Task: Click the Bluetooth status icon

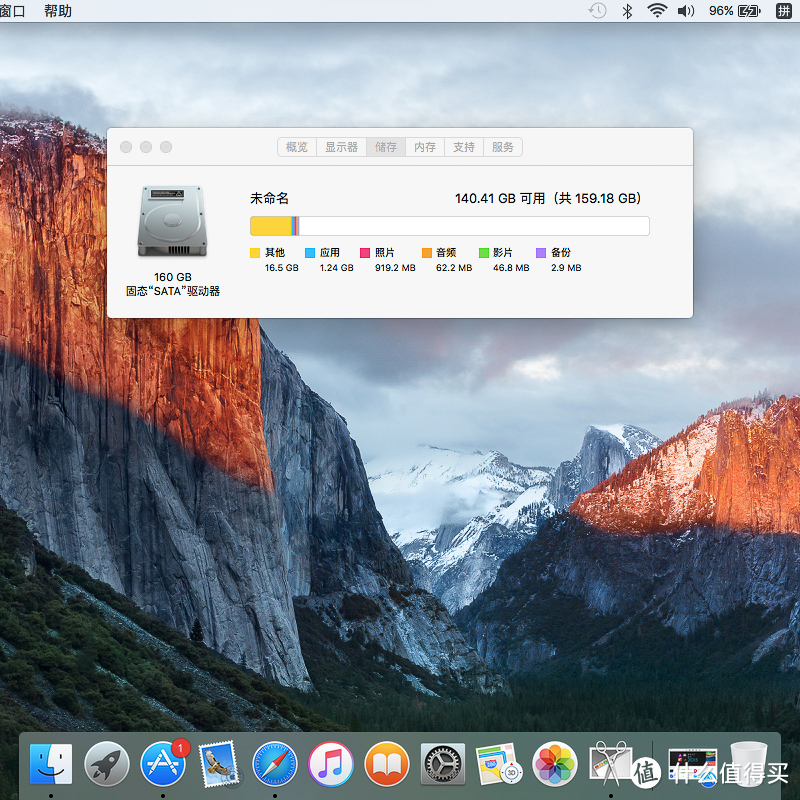Action: 626,11
